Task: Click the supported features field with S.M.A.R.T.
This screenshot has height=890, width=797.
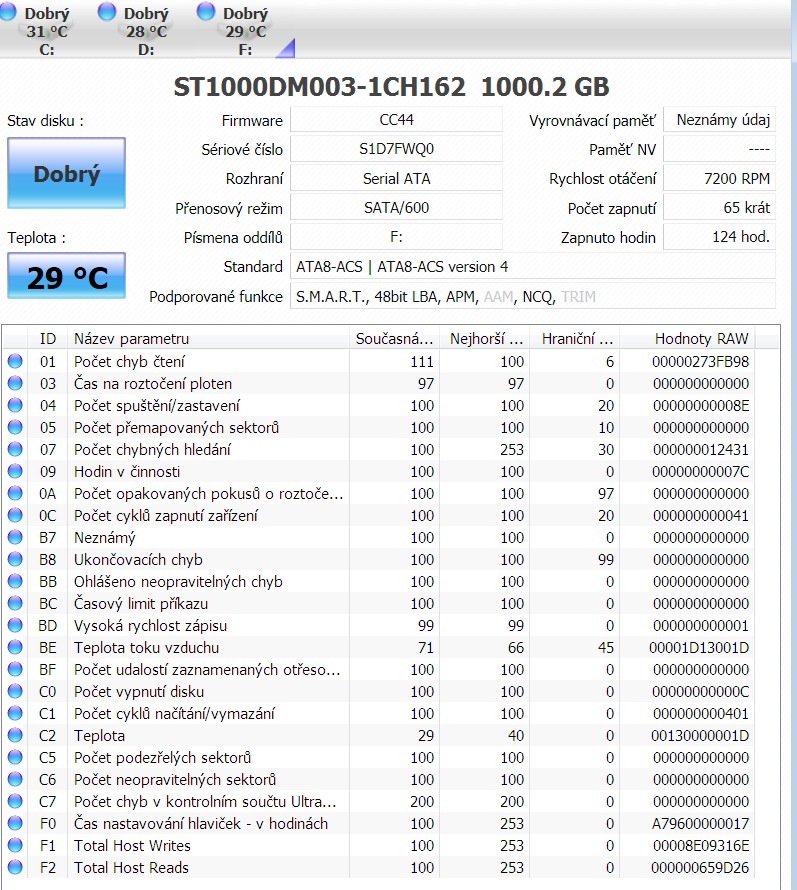Action: point(532,296)
